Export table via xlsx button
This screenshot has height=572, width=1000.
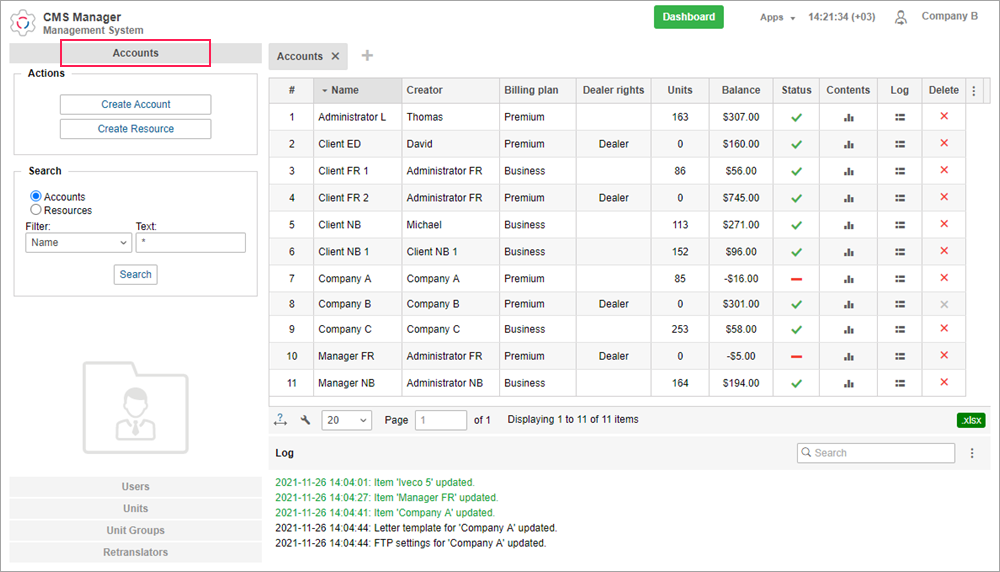coord(971,420)
